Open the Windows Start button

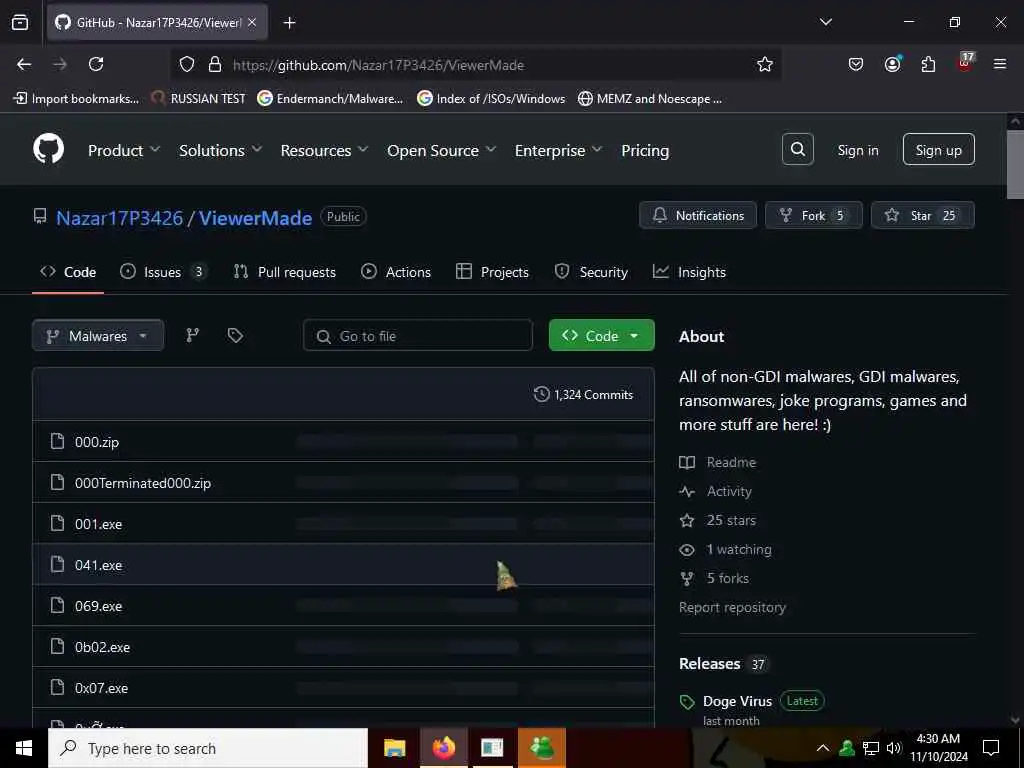24,748
